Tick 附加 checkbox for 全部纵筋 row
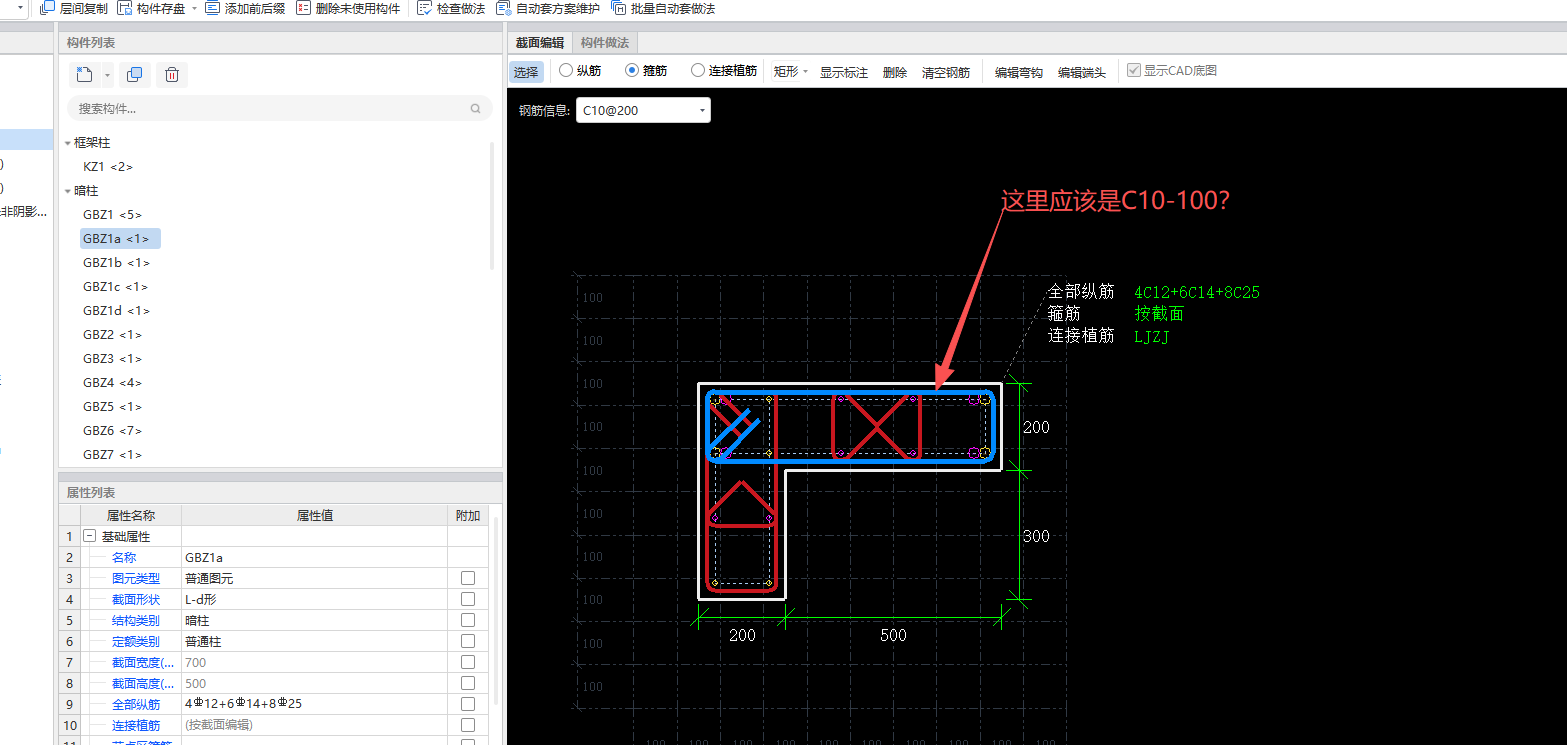Viewport: 1567px width, 745px height. tap(468, 704)
